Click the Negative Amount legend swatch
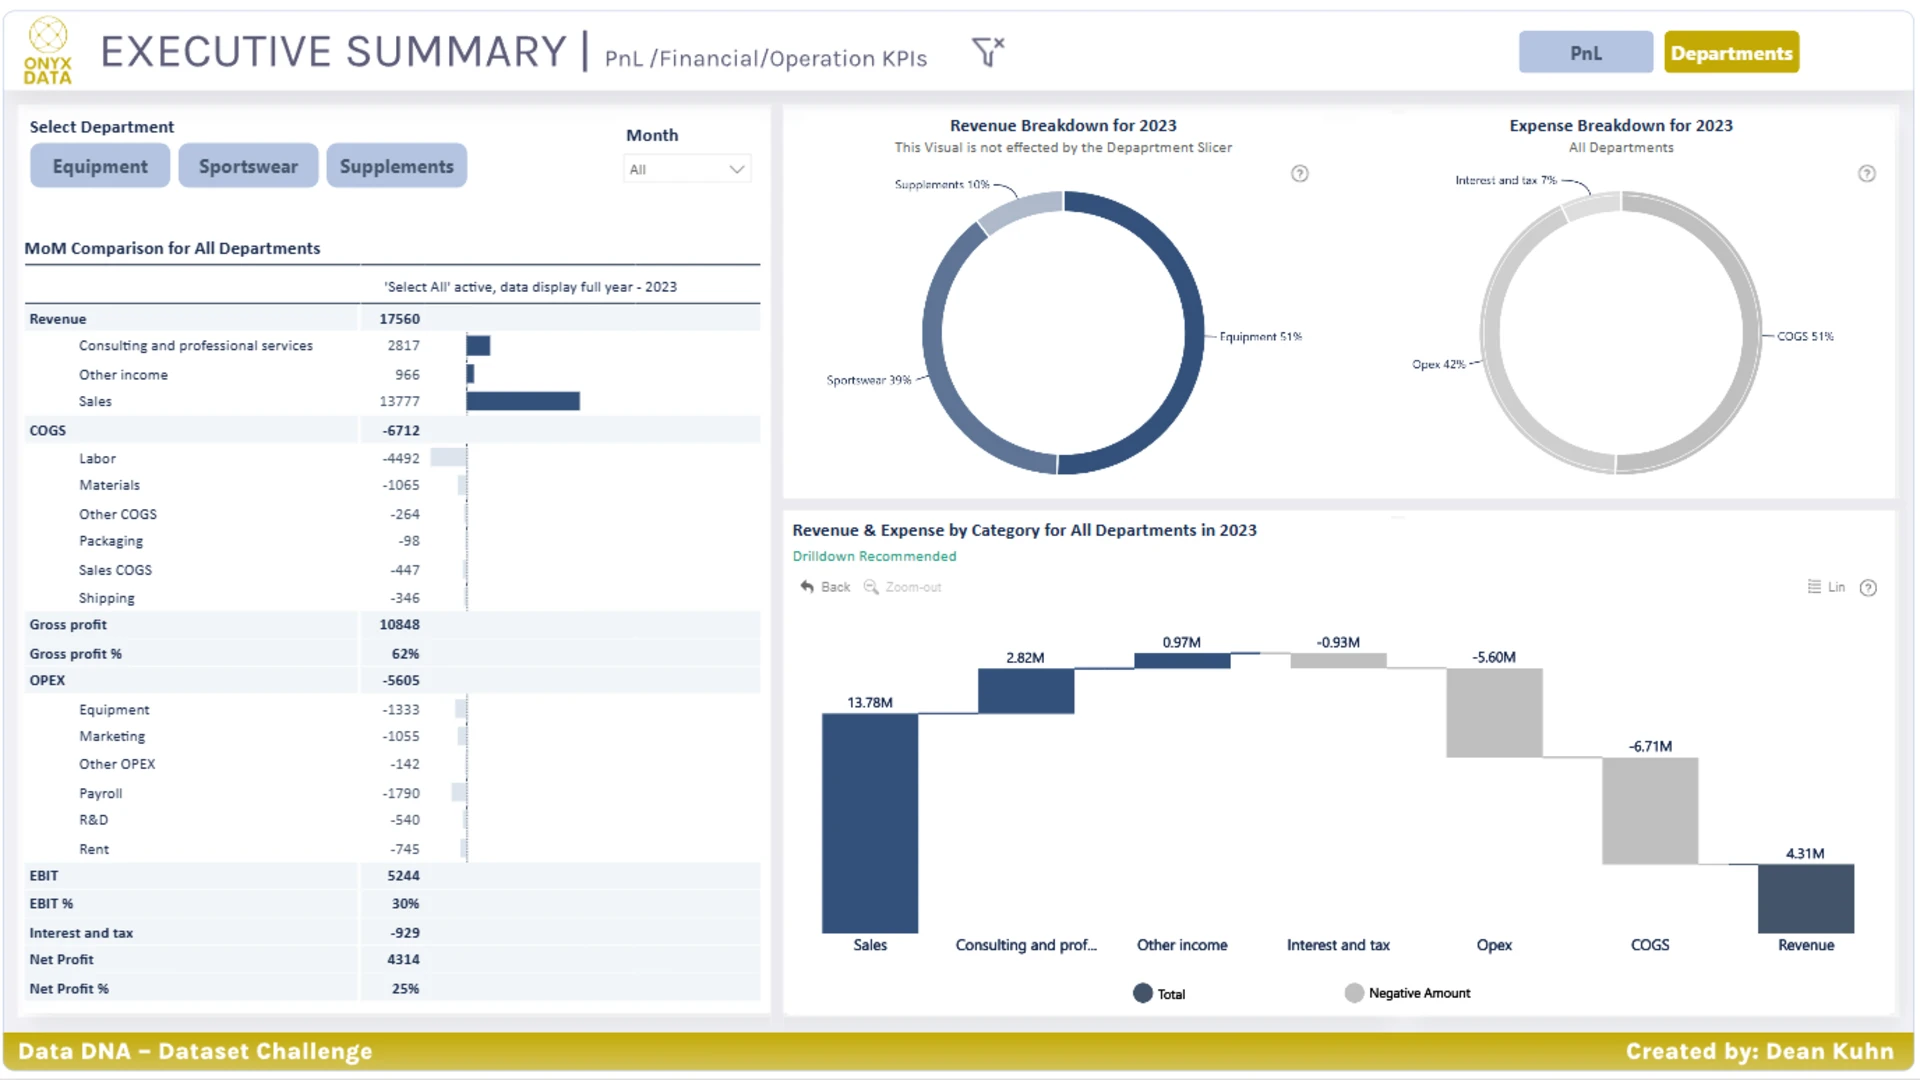 click(1354, 993)
